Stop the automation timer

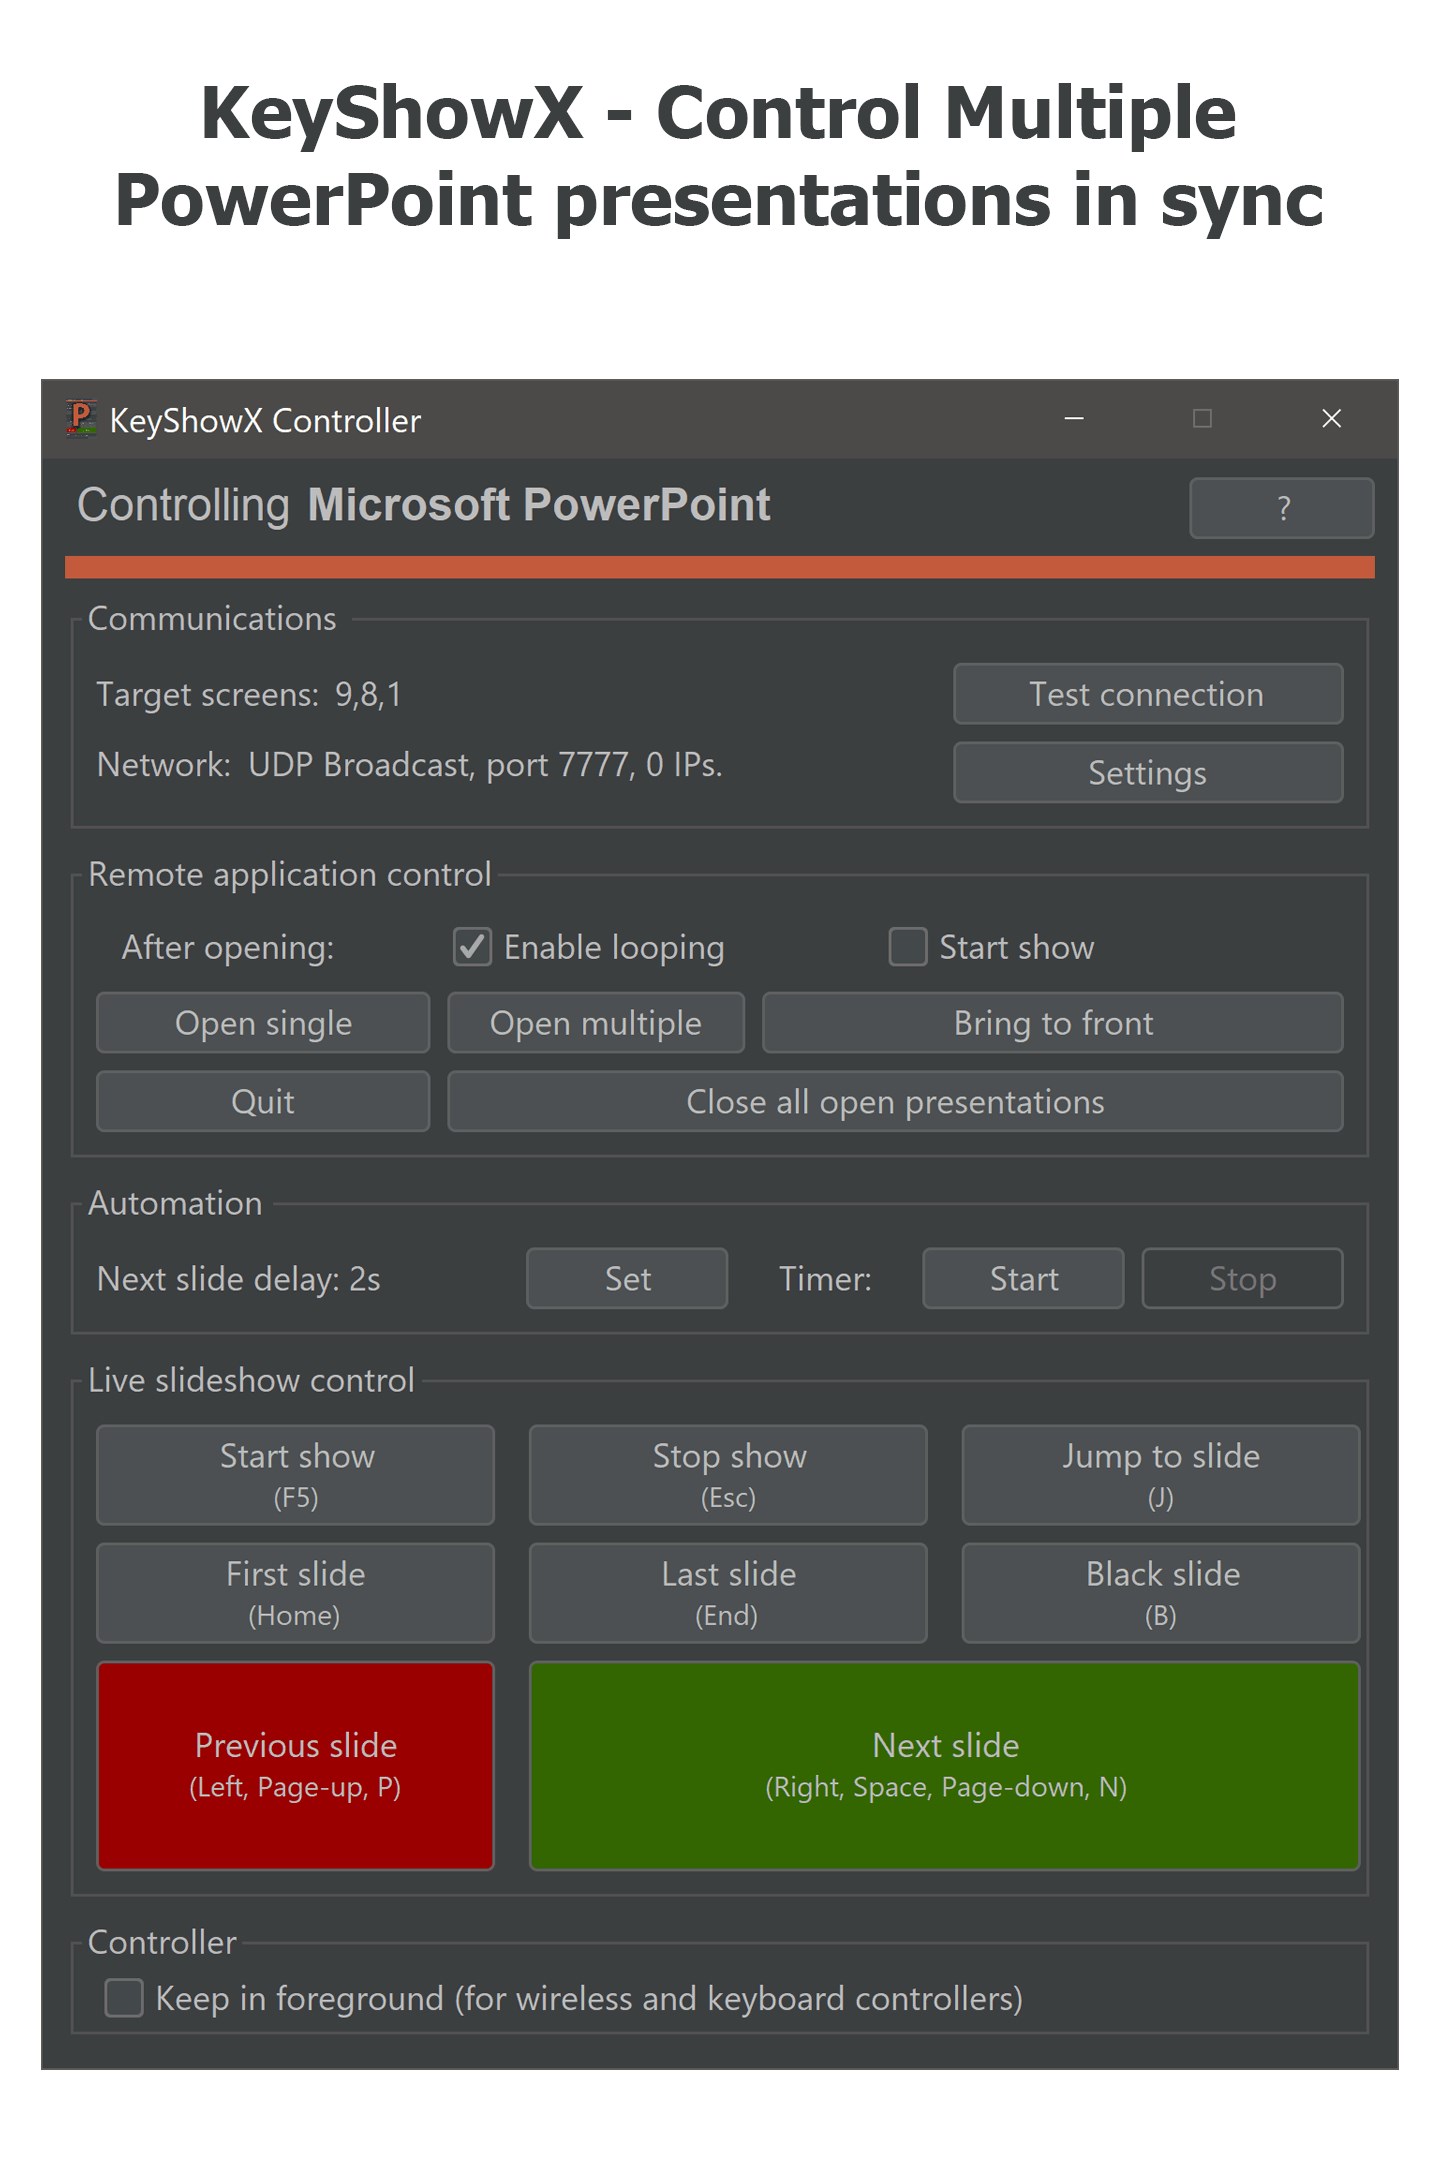[1242, 1278]
